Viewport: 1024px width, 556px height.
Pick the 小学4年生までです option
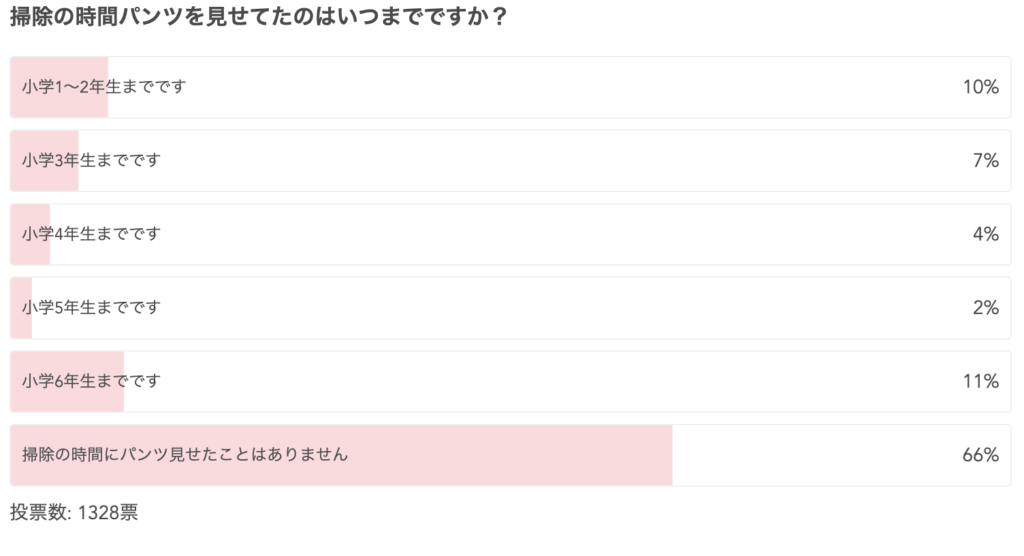(511, 235)
